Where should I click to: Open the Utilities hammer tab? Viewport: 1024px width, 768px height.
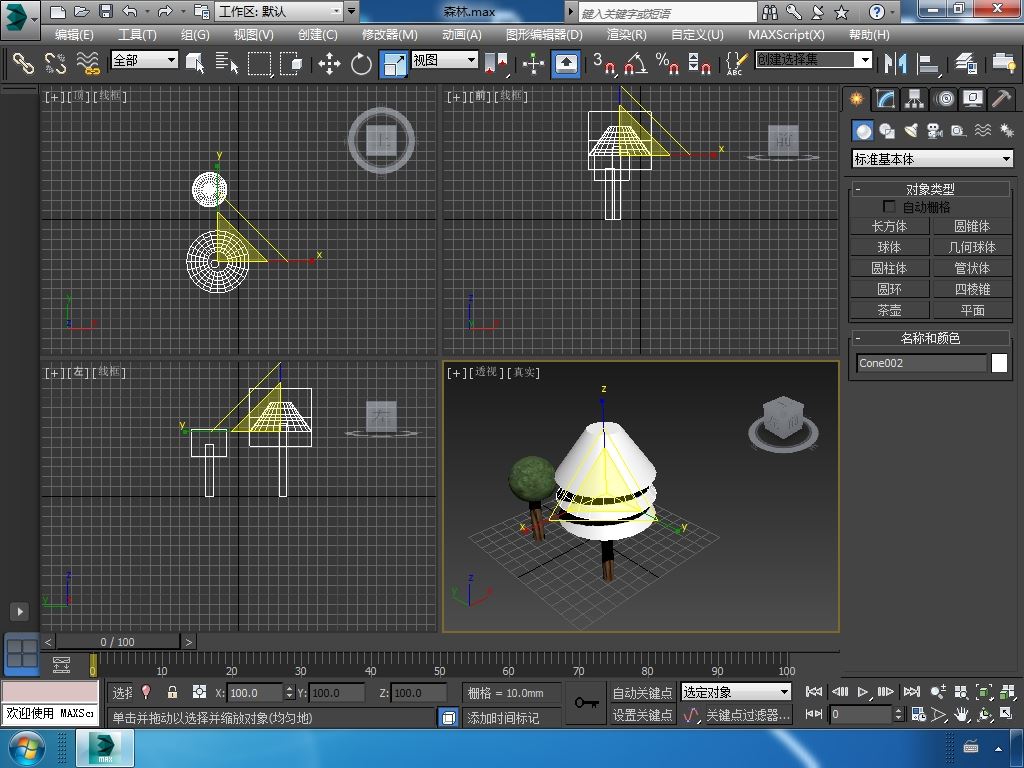(x=1001, y=99)
